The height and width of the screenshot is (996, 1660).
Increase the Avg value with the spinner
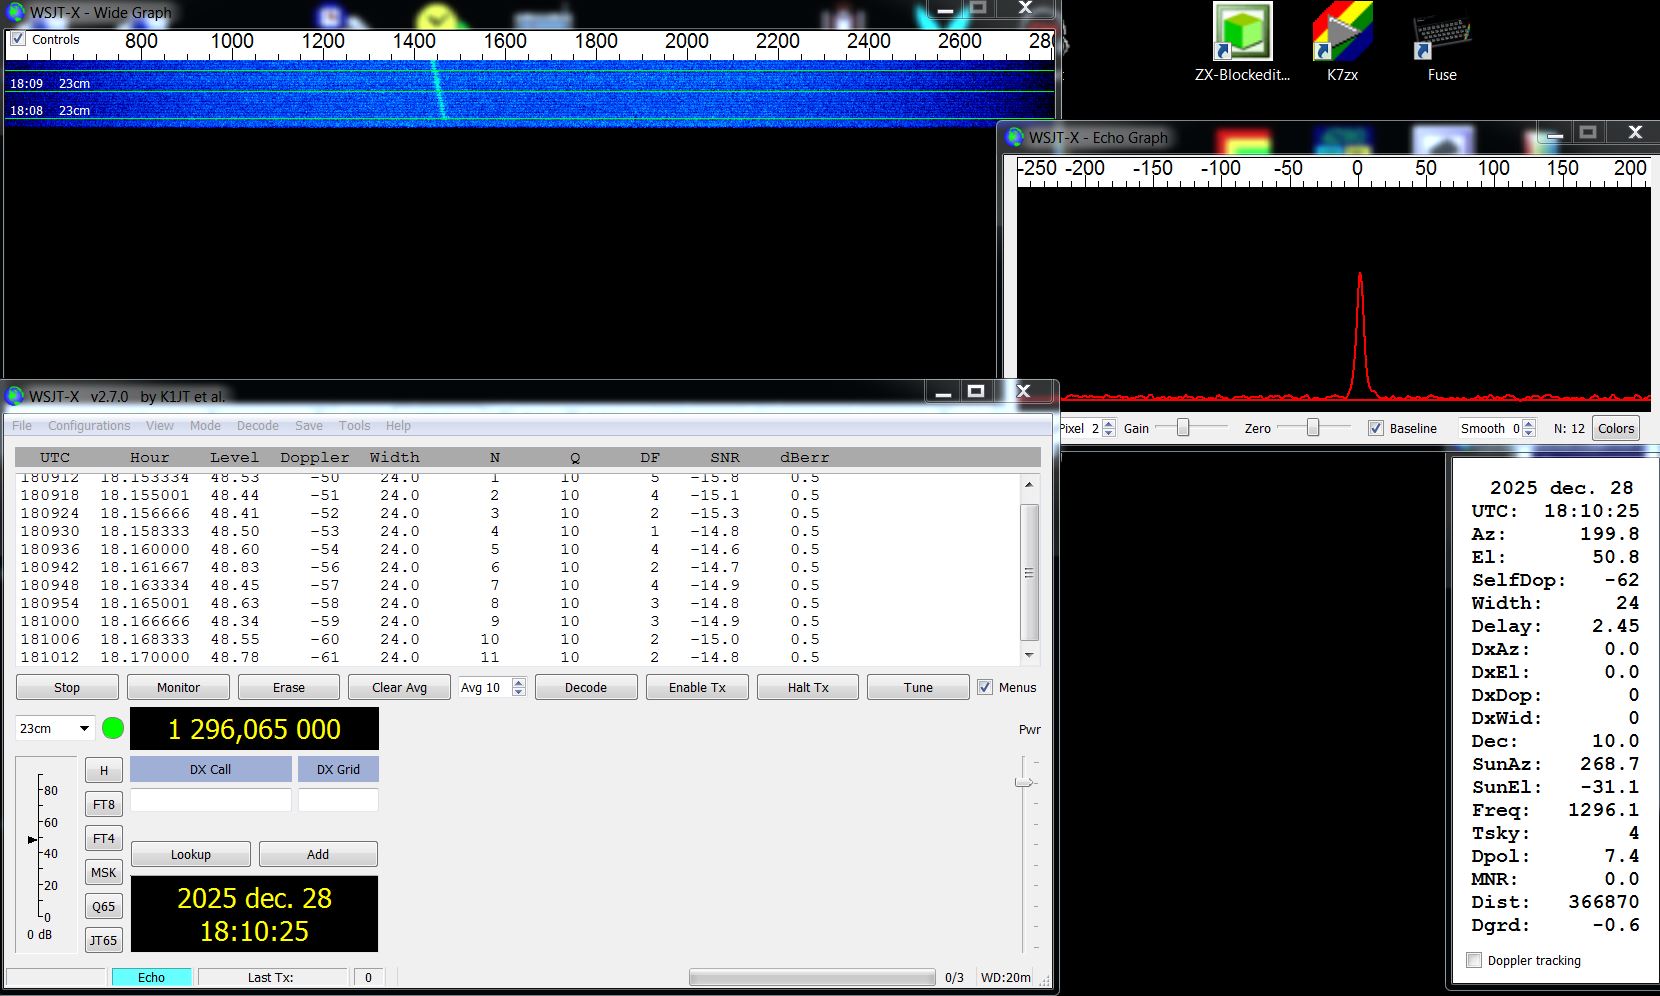[518, 683]
